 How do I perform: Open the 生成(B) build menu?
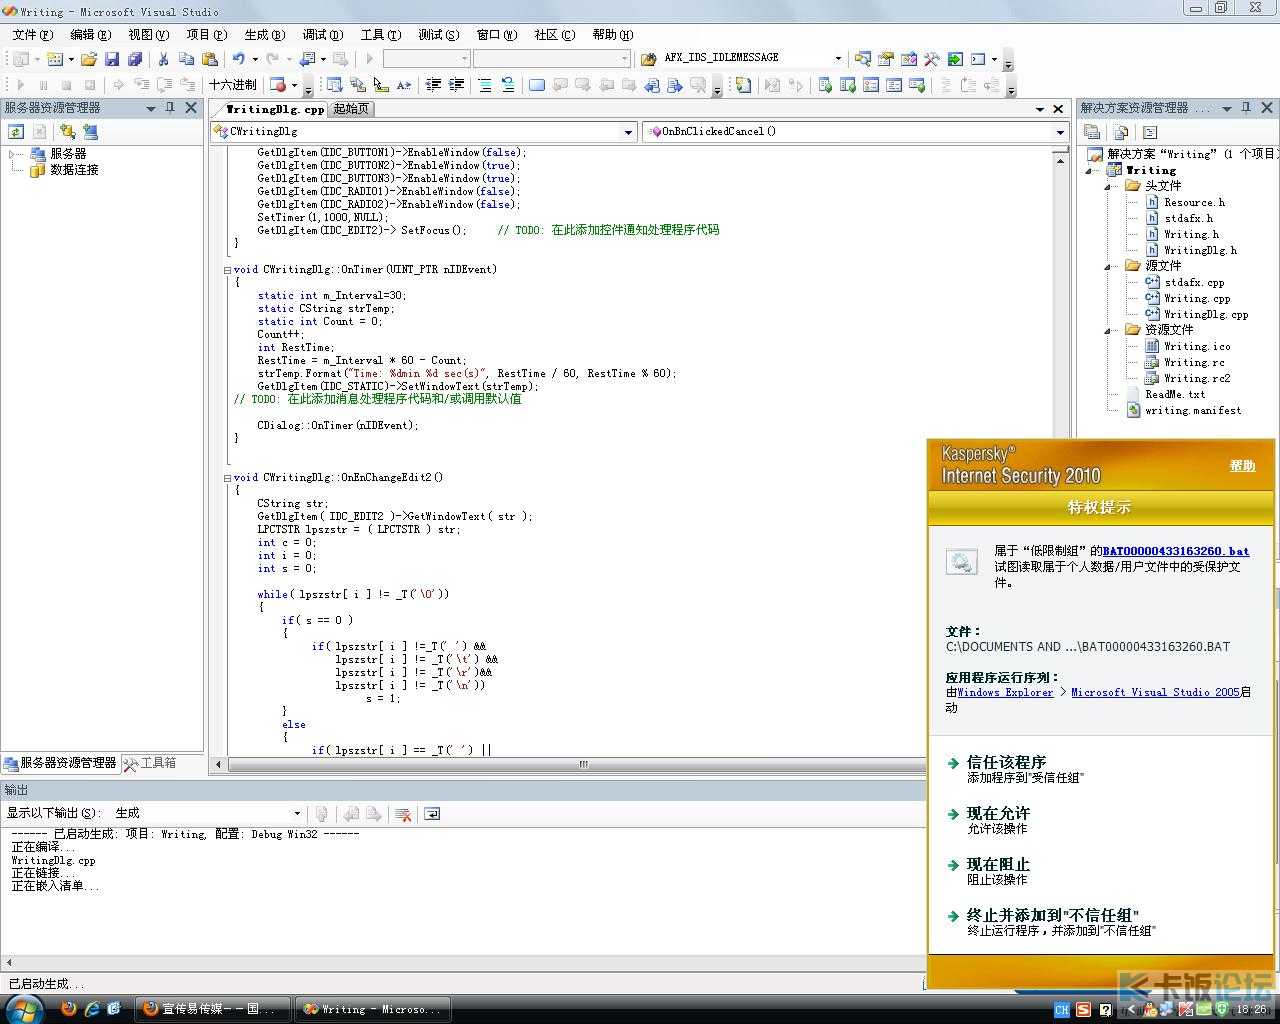264,34
